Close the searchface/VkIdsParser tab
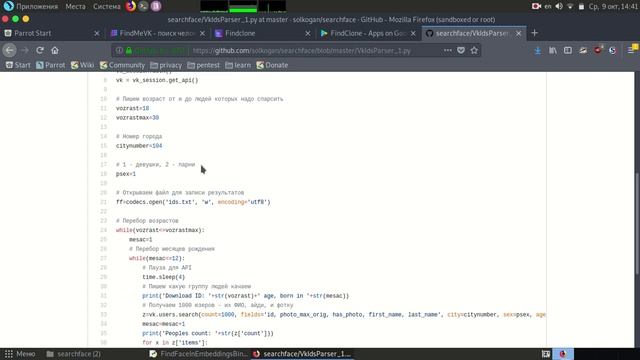The height and width of the screenshot is (360, 640). [x=518, y=33]
